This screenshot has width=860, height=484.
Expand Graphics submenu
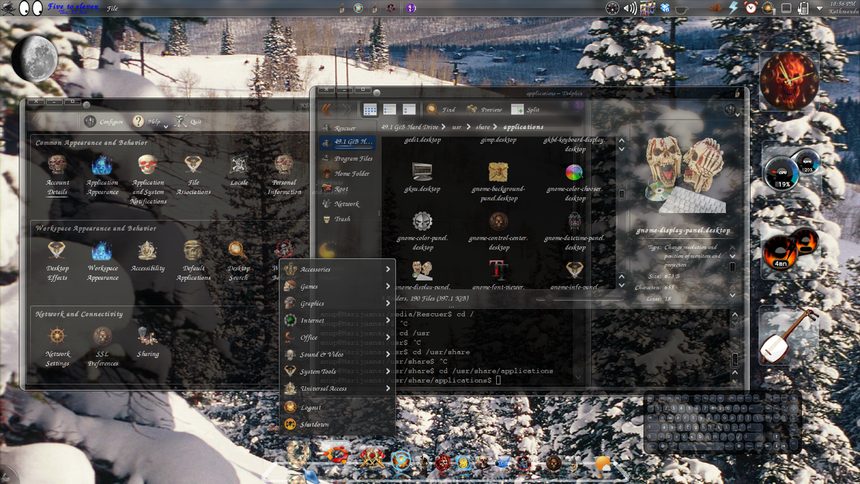[337, 303]
